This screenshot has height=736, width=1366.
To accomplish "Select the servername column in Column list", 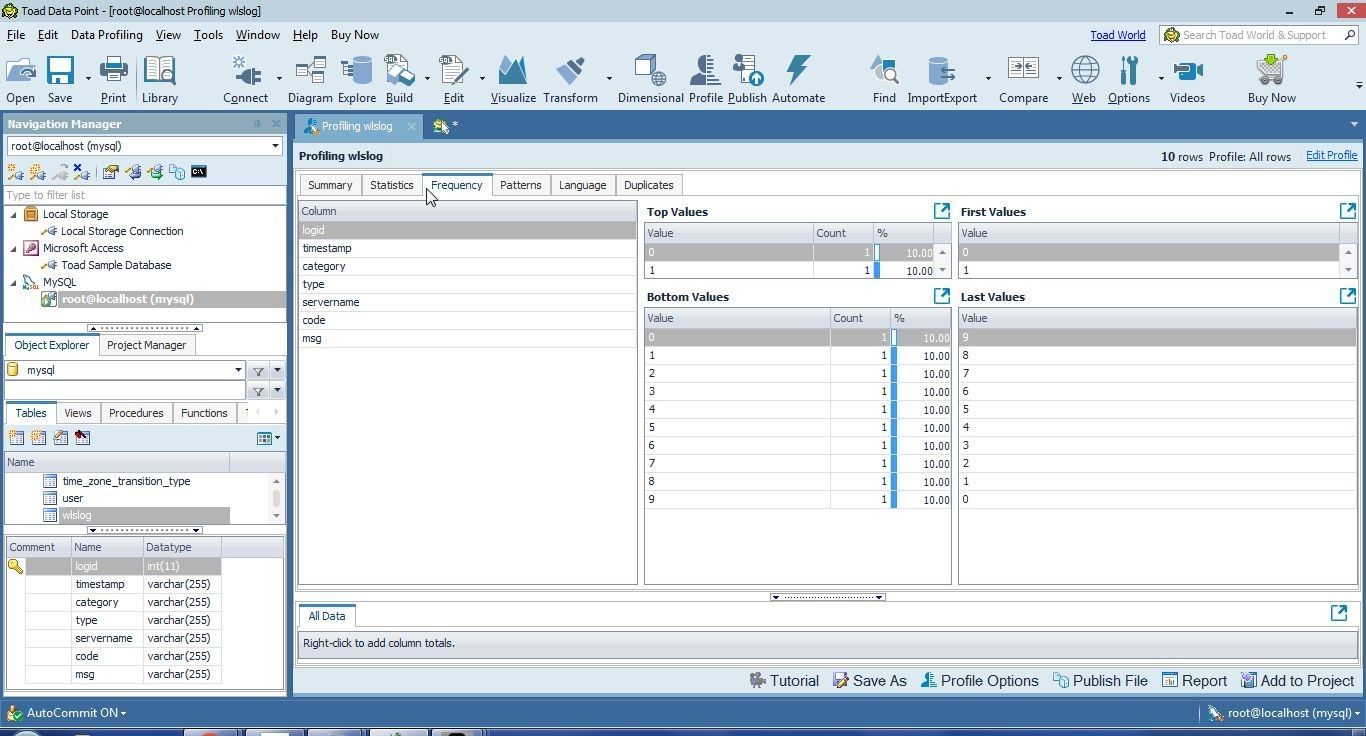I will tap(467, 302).
